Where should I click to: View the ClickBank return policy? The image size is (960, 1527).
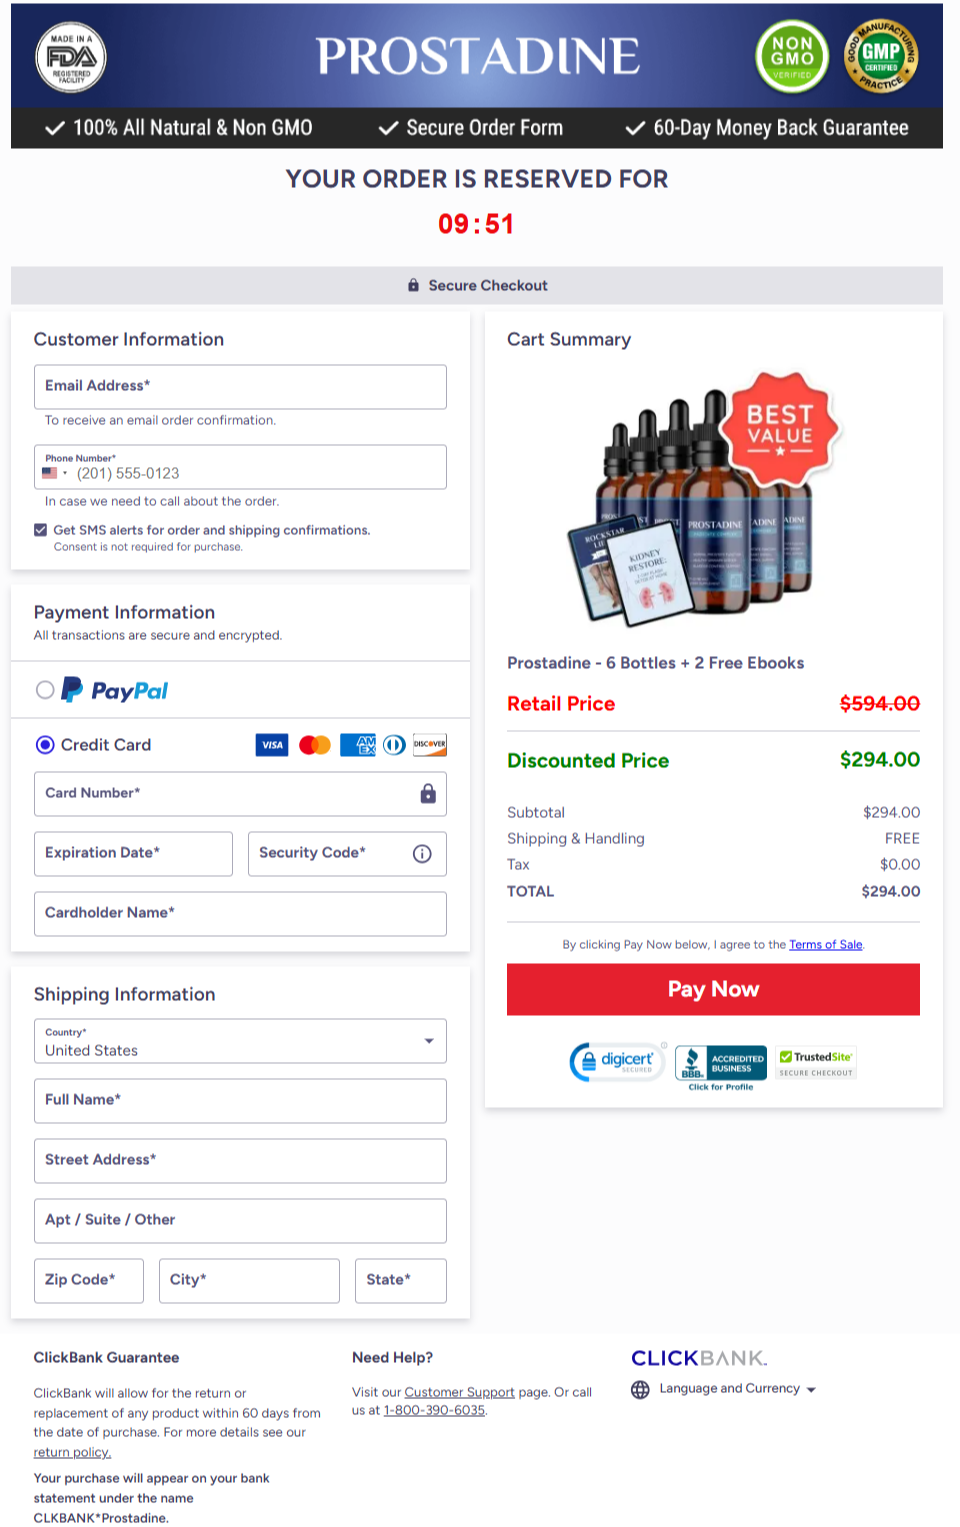[x=71, y=1452]
